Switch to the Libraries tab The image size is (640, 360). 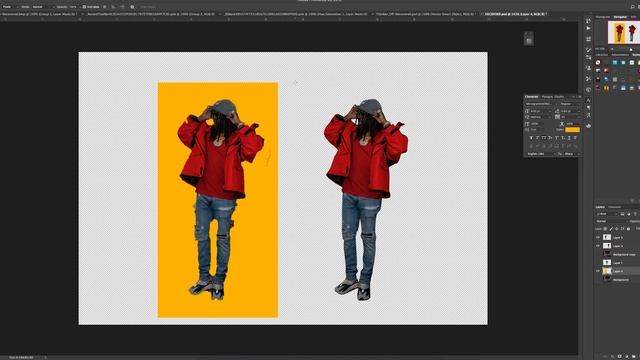tap(602, 55)
